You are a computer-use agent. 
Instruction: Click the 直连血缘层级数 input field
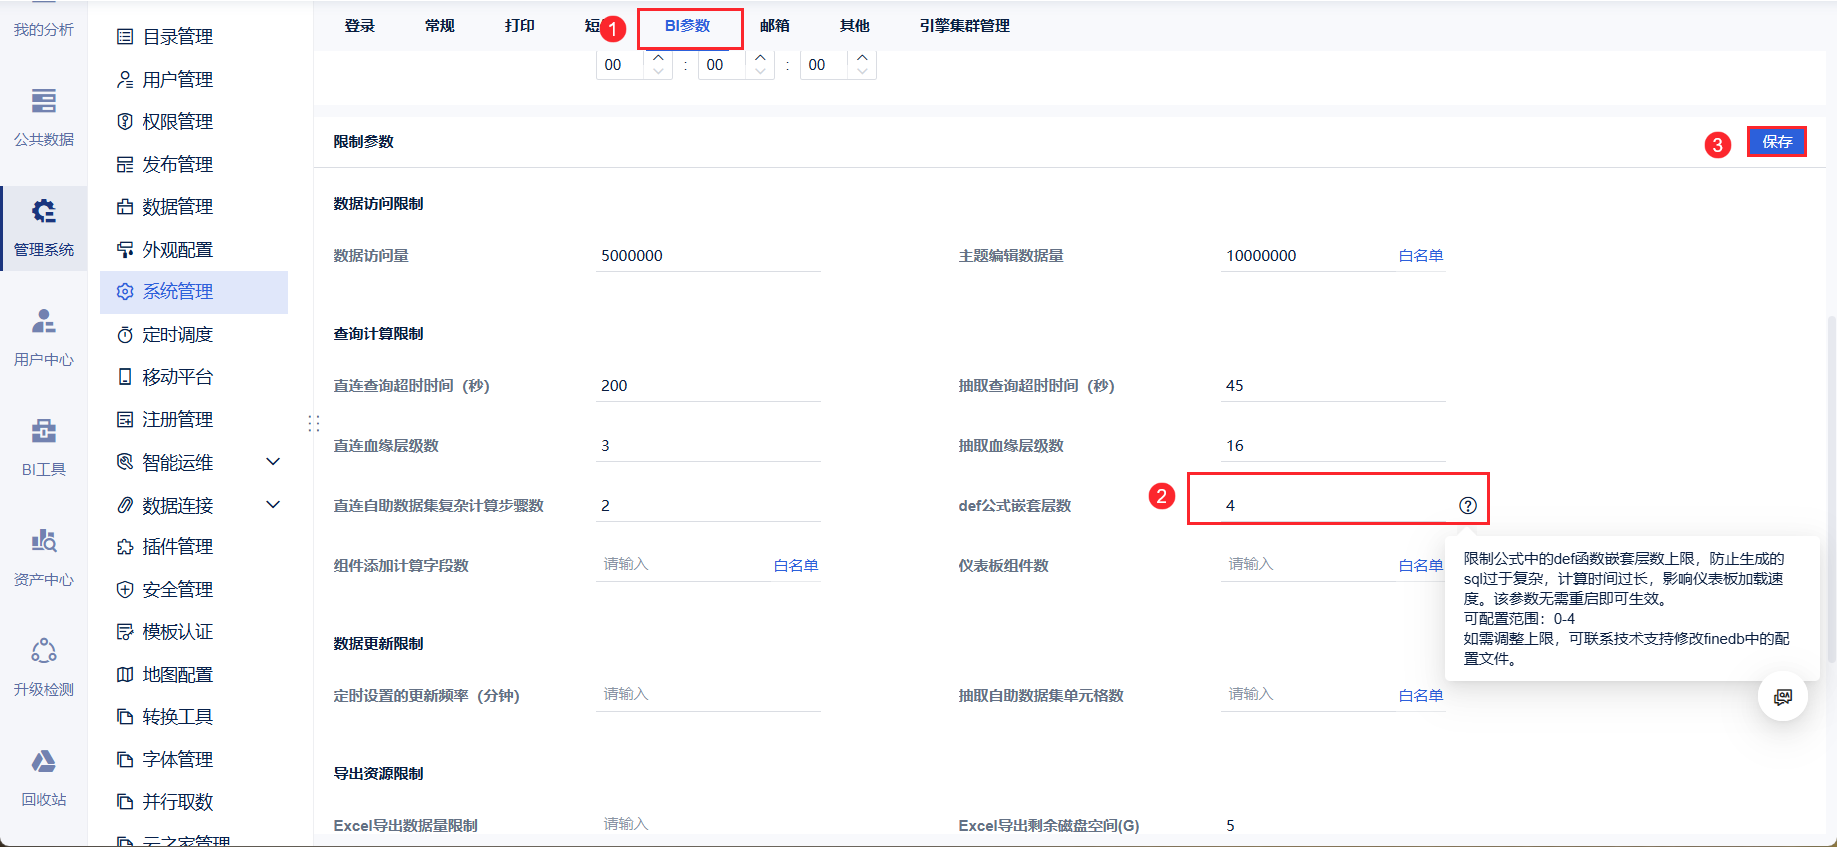tap(708, 446)
